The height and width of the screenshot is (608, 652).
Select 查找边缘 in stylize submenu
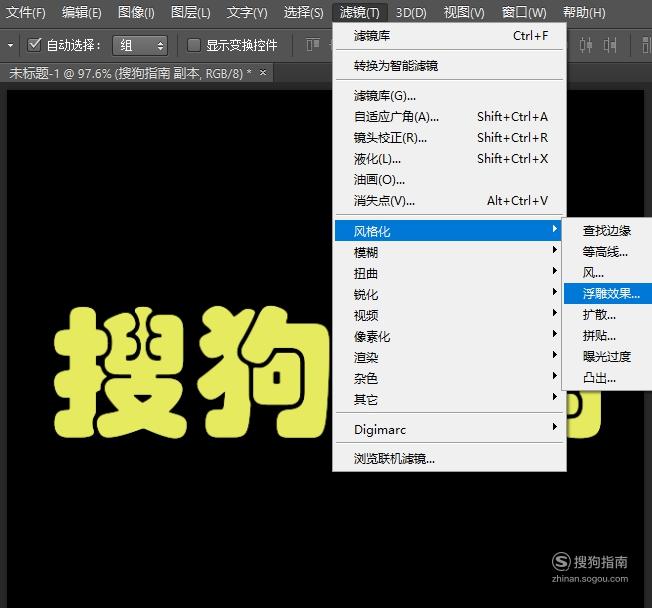click(x=608, y=230)
